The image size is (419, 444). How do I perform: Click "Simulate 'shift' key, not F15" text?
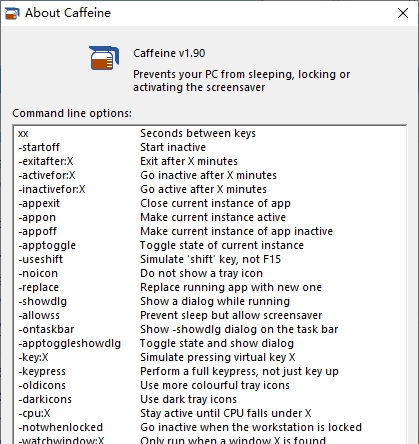click(211, 259)
